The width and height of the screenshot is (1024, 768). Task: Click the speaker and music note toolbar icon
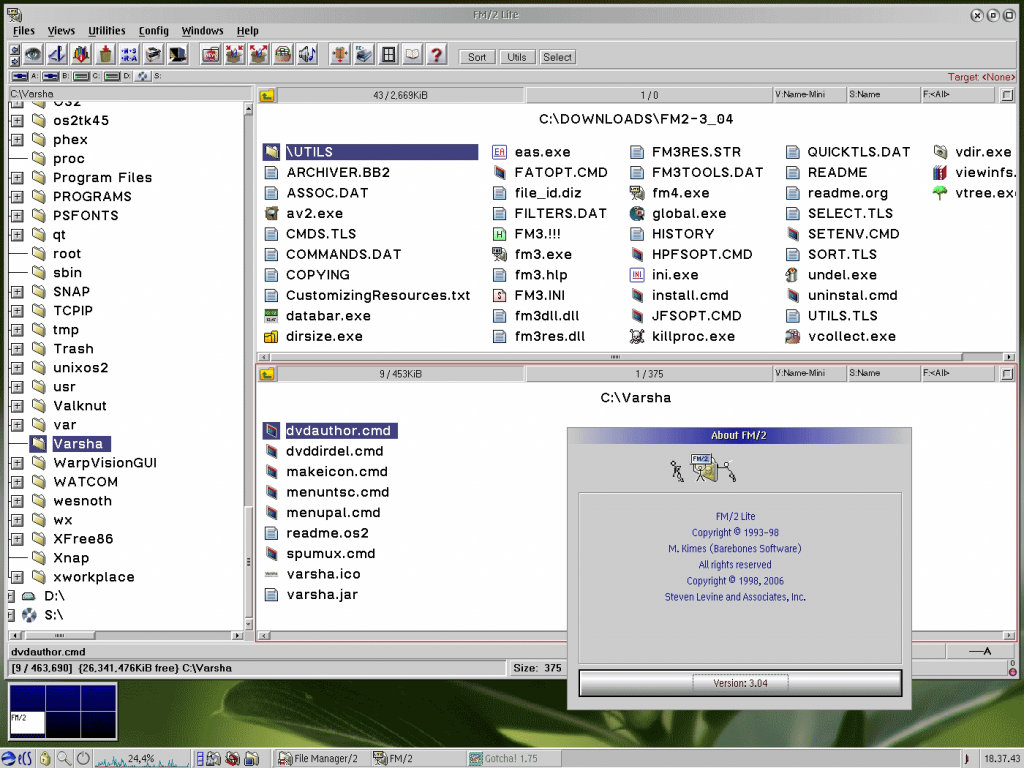[x=307, y=55]
